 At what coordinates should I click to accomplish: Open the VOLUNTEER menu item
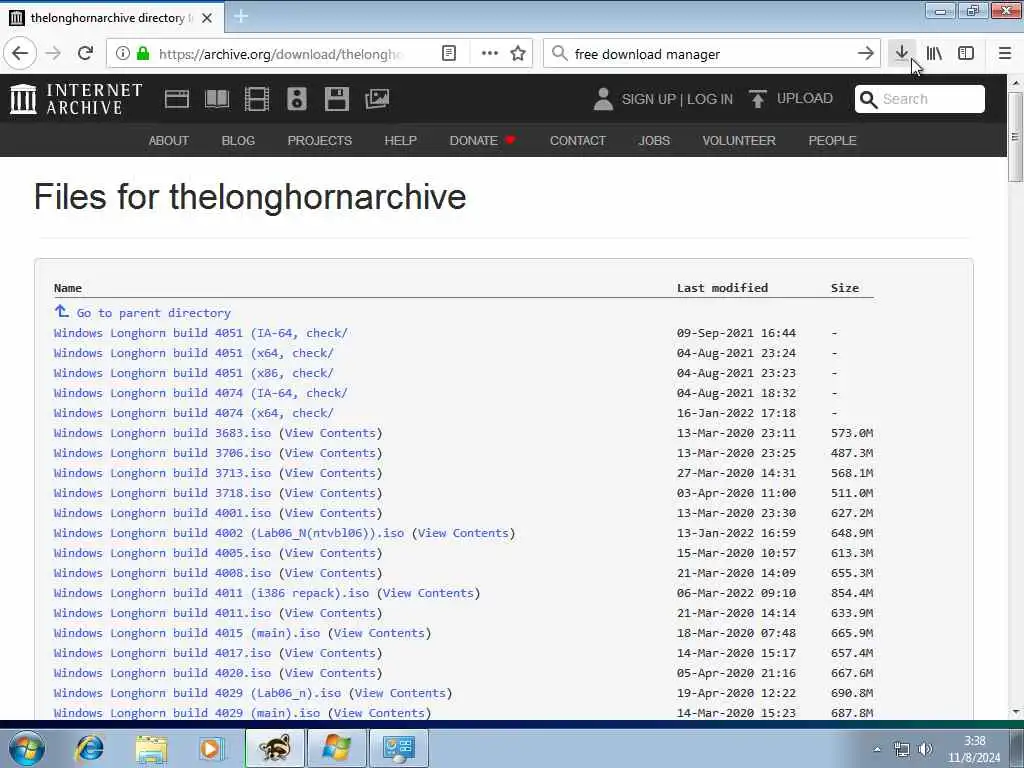739,140
